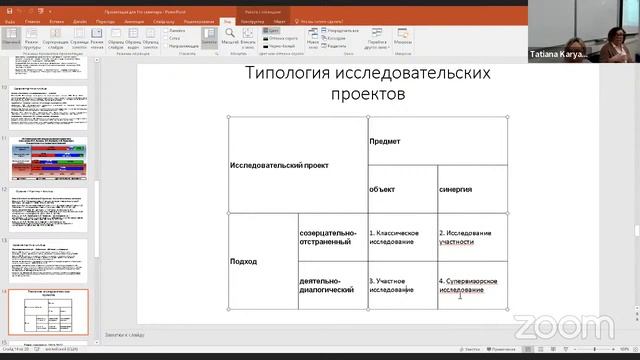Click the New Window (Новое окно) icon
Screen dimensions: 640x360
click(x=313, y=39)
